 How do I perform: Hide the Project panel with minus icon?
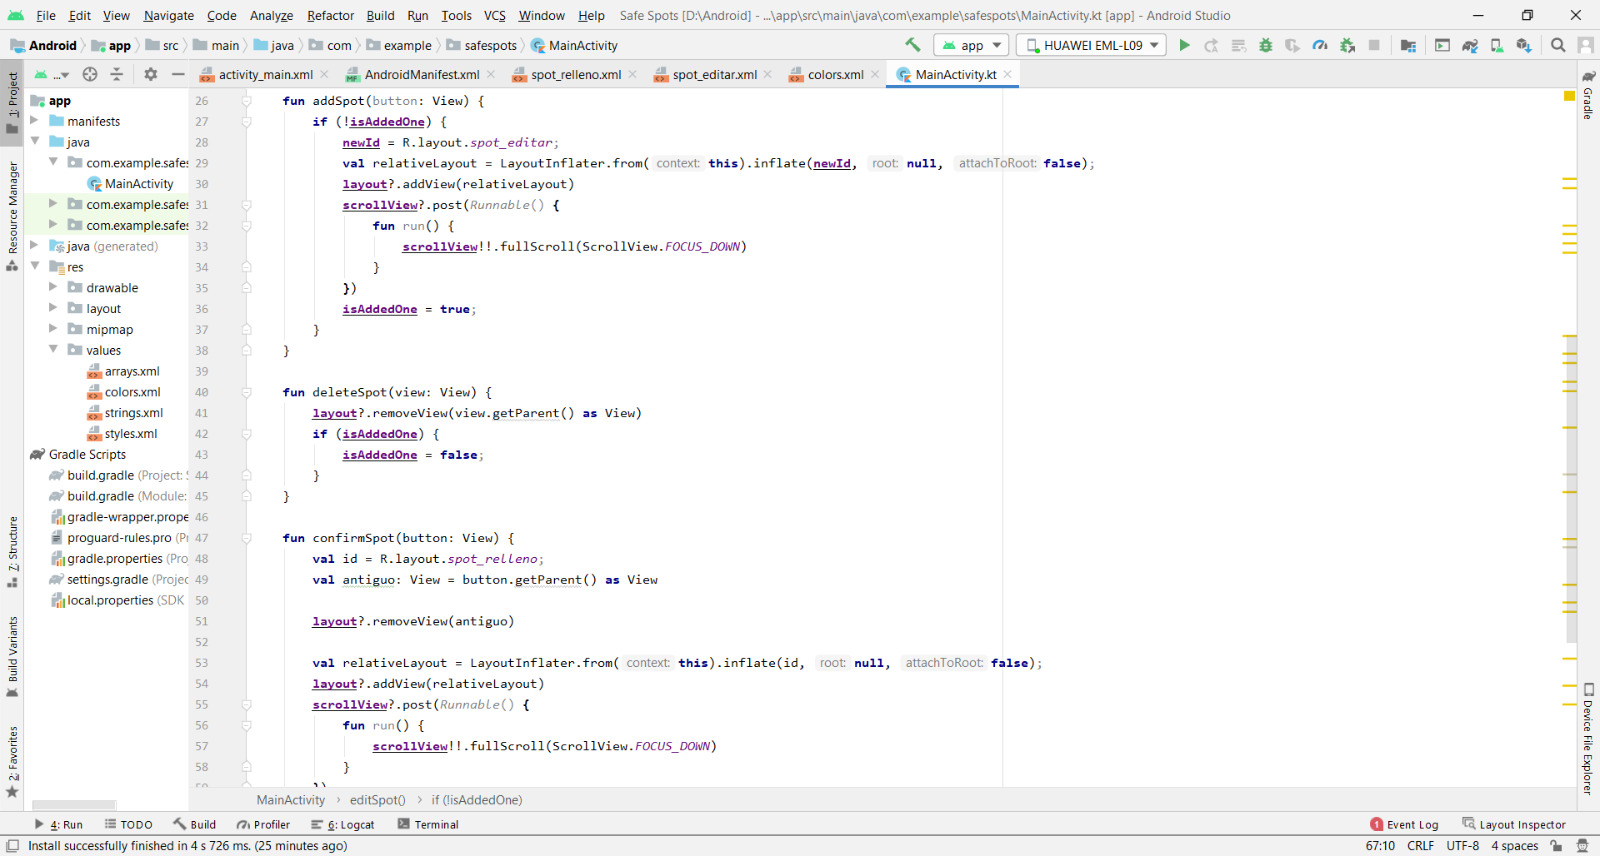[177, 74]
